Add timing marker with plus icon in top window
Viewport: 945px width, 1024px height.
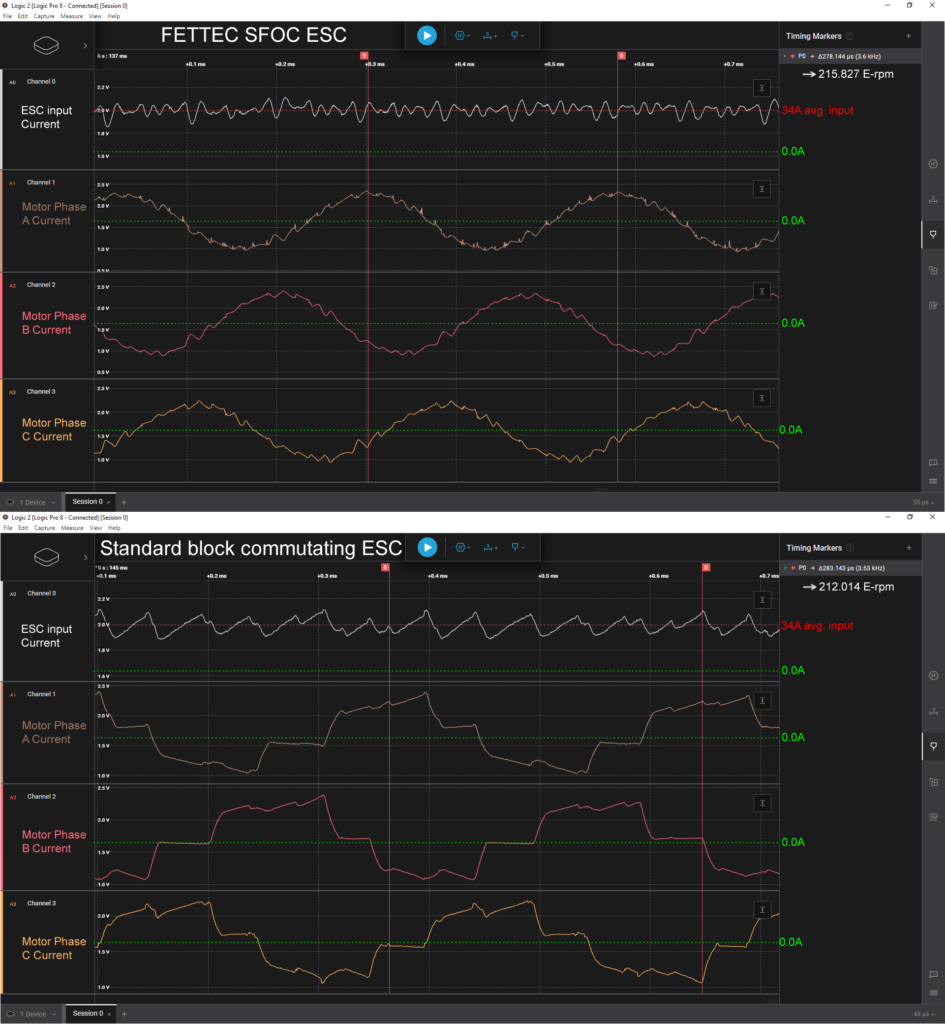pyautogui.click(x=908, y=36)
